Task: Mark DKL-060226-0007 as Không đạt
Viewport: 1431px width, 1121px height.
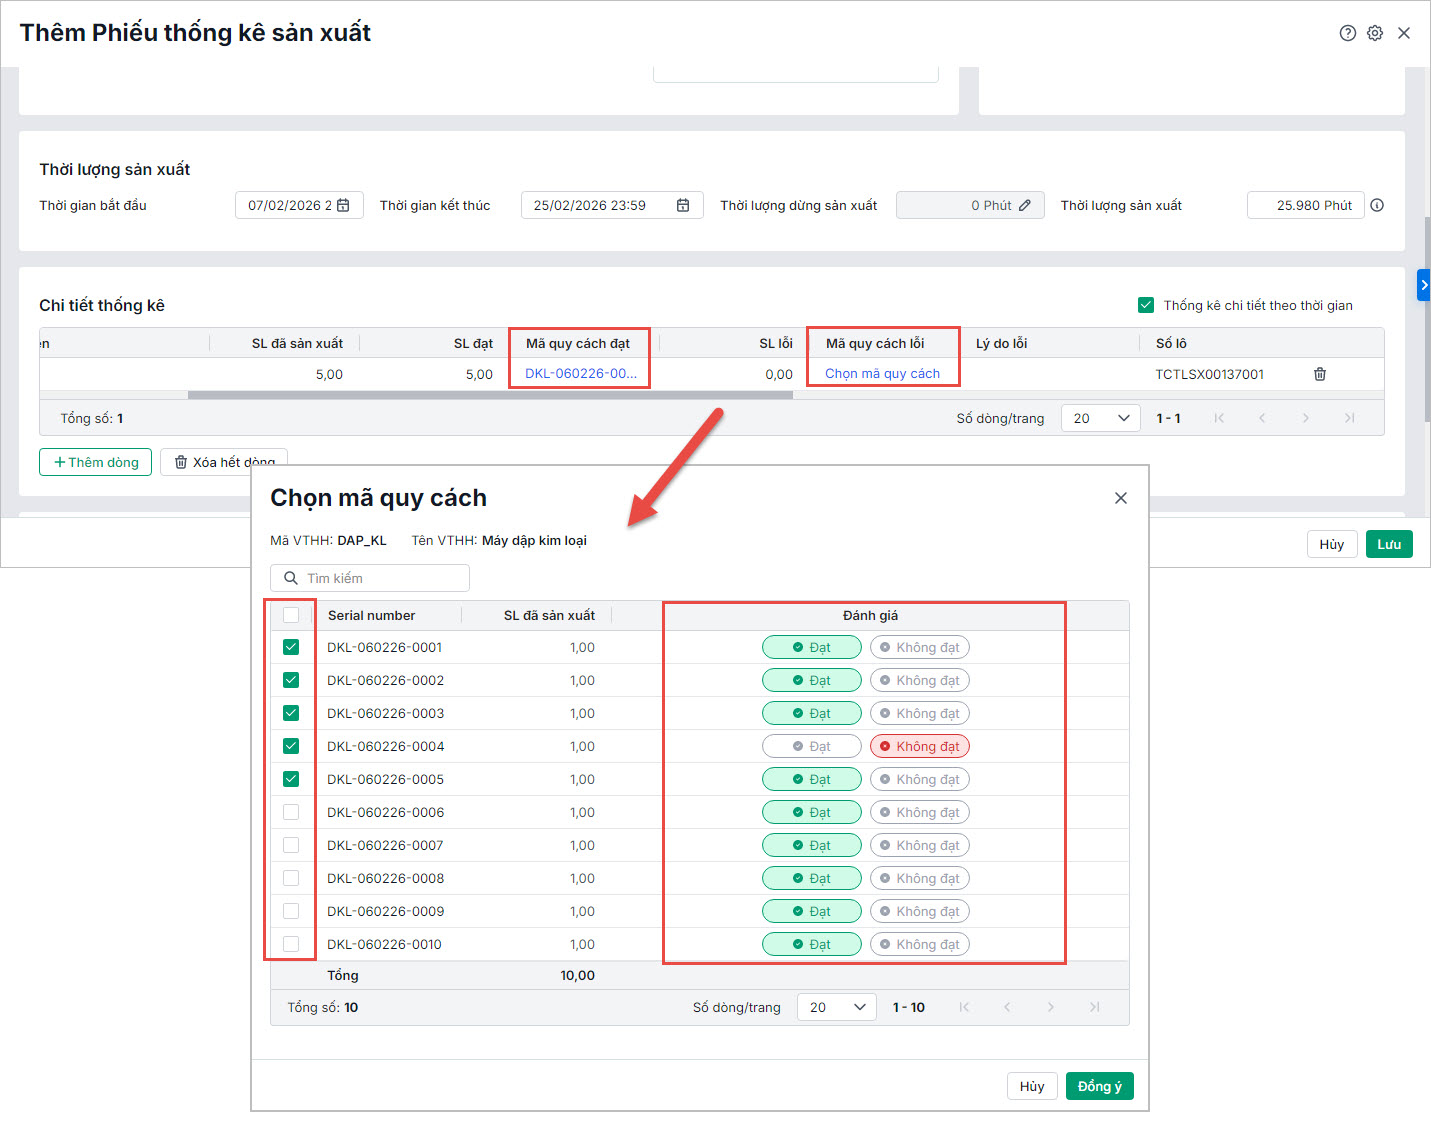Action: click(x=919, y=845)
